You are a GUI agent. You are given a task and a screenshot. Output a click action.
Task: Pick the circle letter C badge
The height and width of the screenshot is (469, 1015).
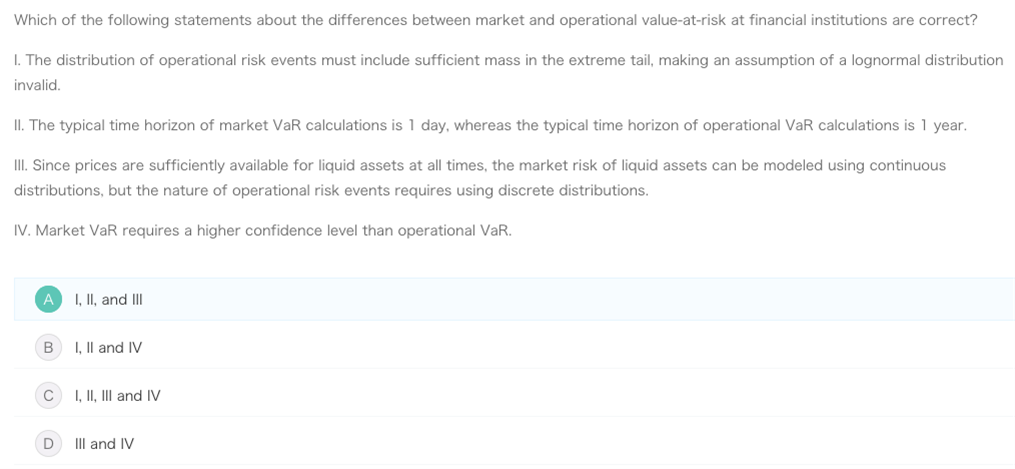(48, 395)
